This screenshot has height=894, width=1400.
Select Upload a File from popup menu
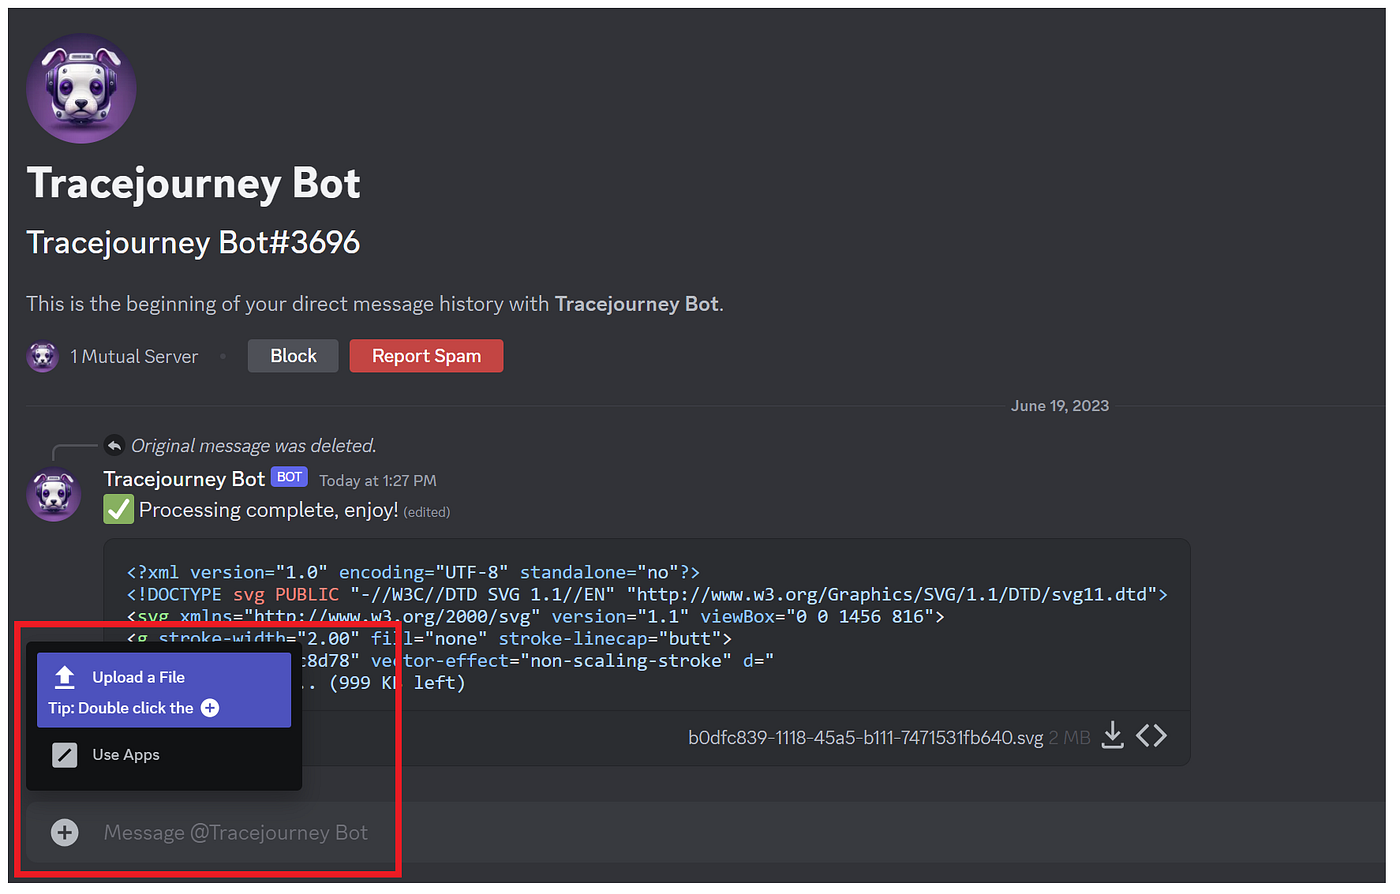[x=138, y=677]
